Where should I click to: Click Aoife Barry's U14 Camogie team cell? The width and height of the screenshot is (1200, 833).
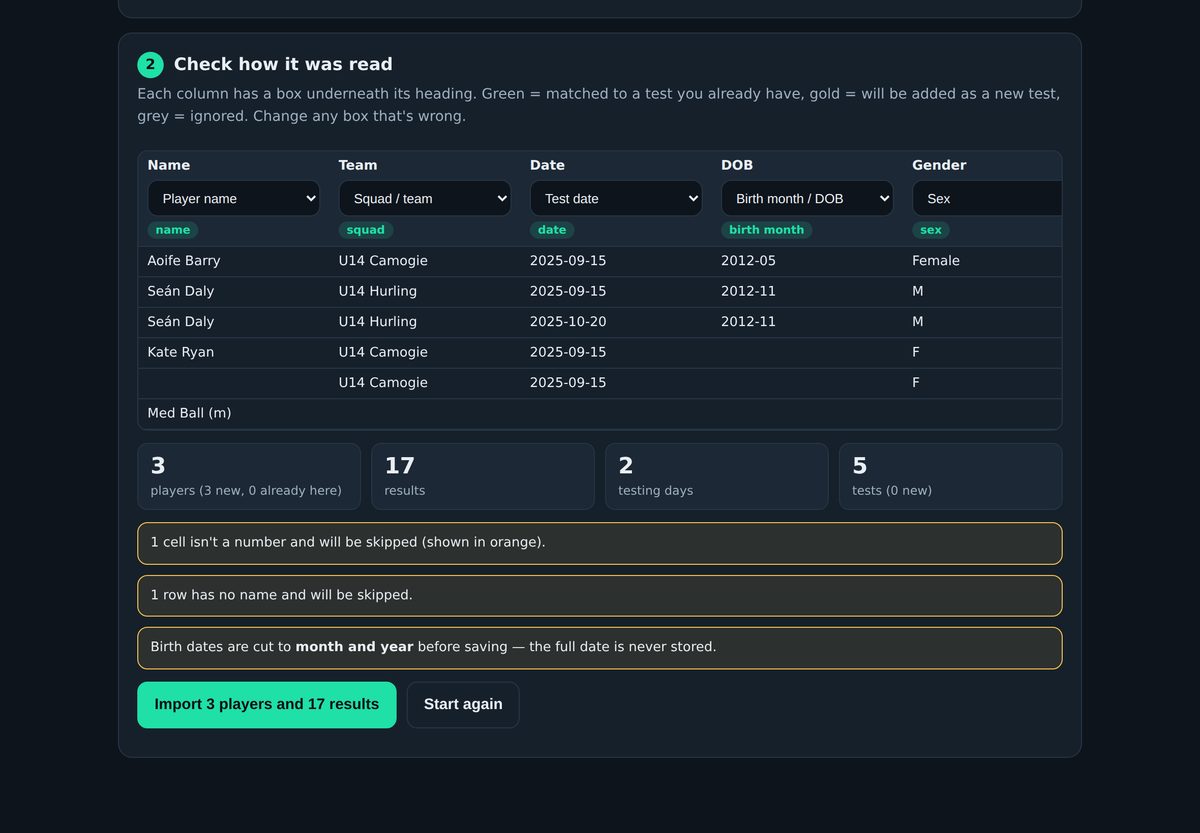(425, 261)
